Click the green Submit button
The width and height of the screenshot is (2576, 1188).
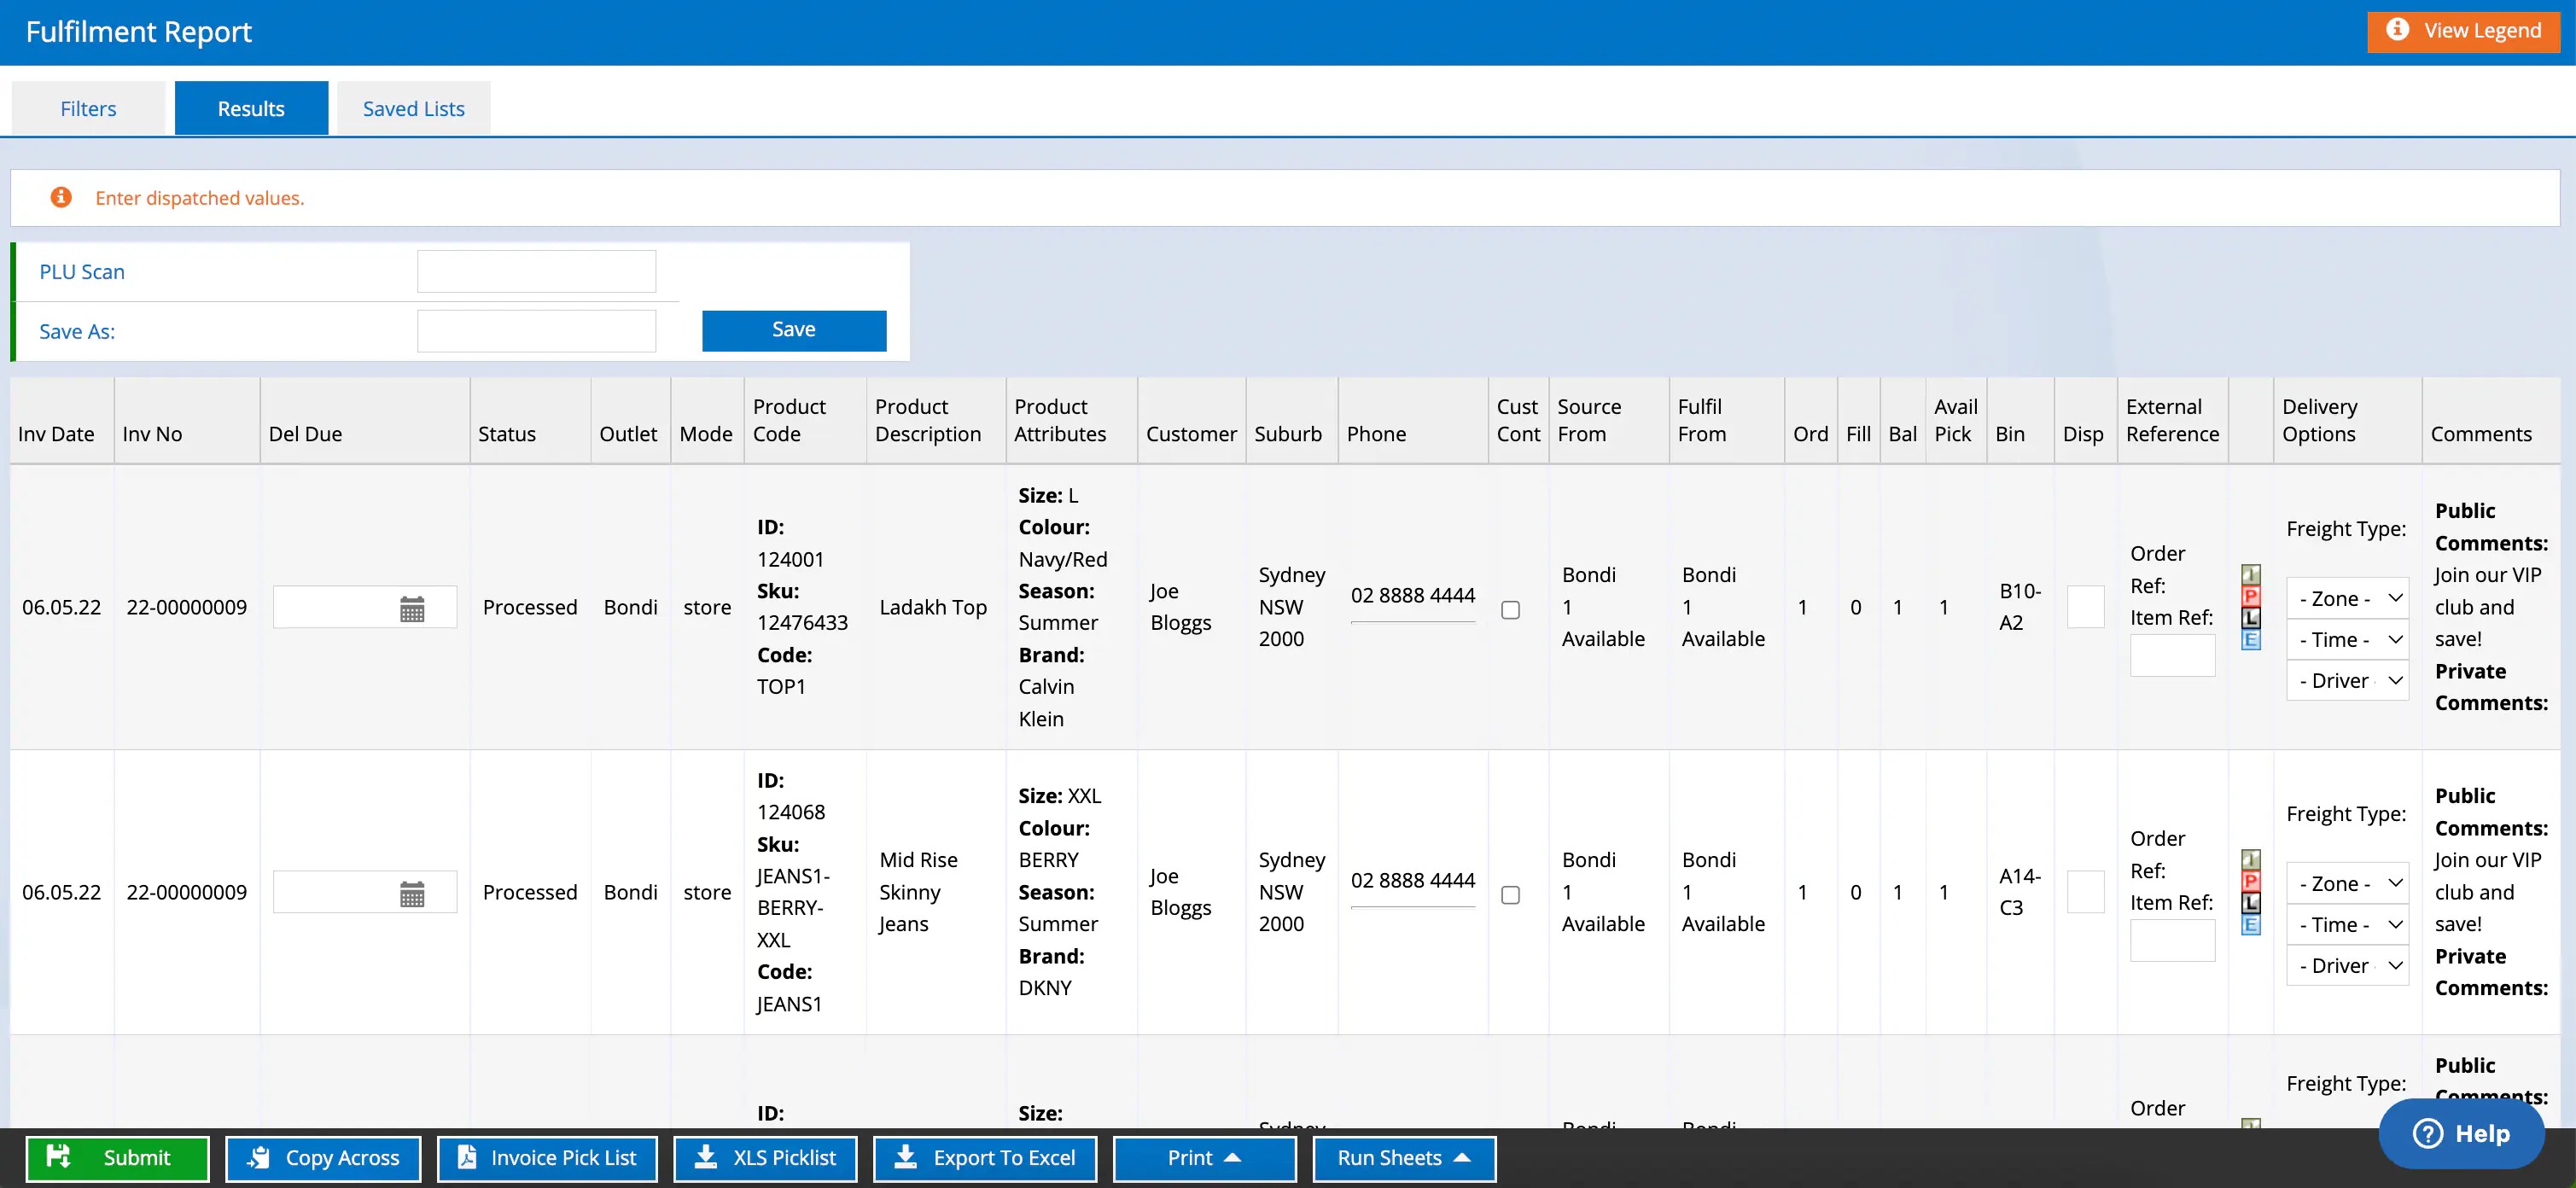[x=117, y=1158]
